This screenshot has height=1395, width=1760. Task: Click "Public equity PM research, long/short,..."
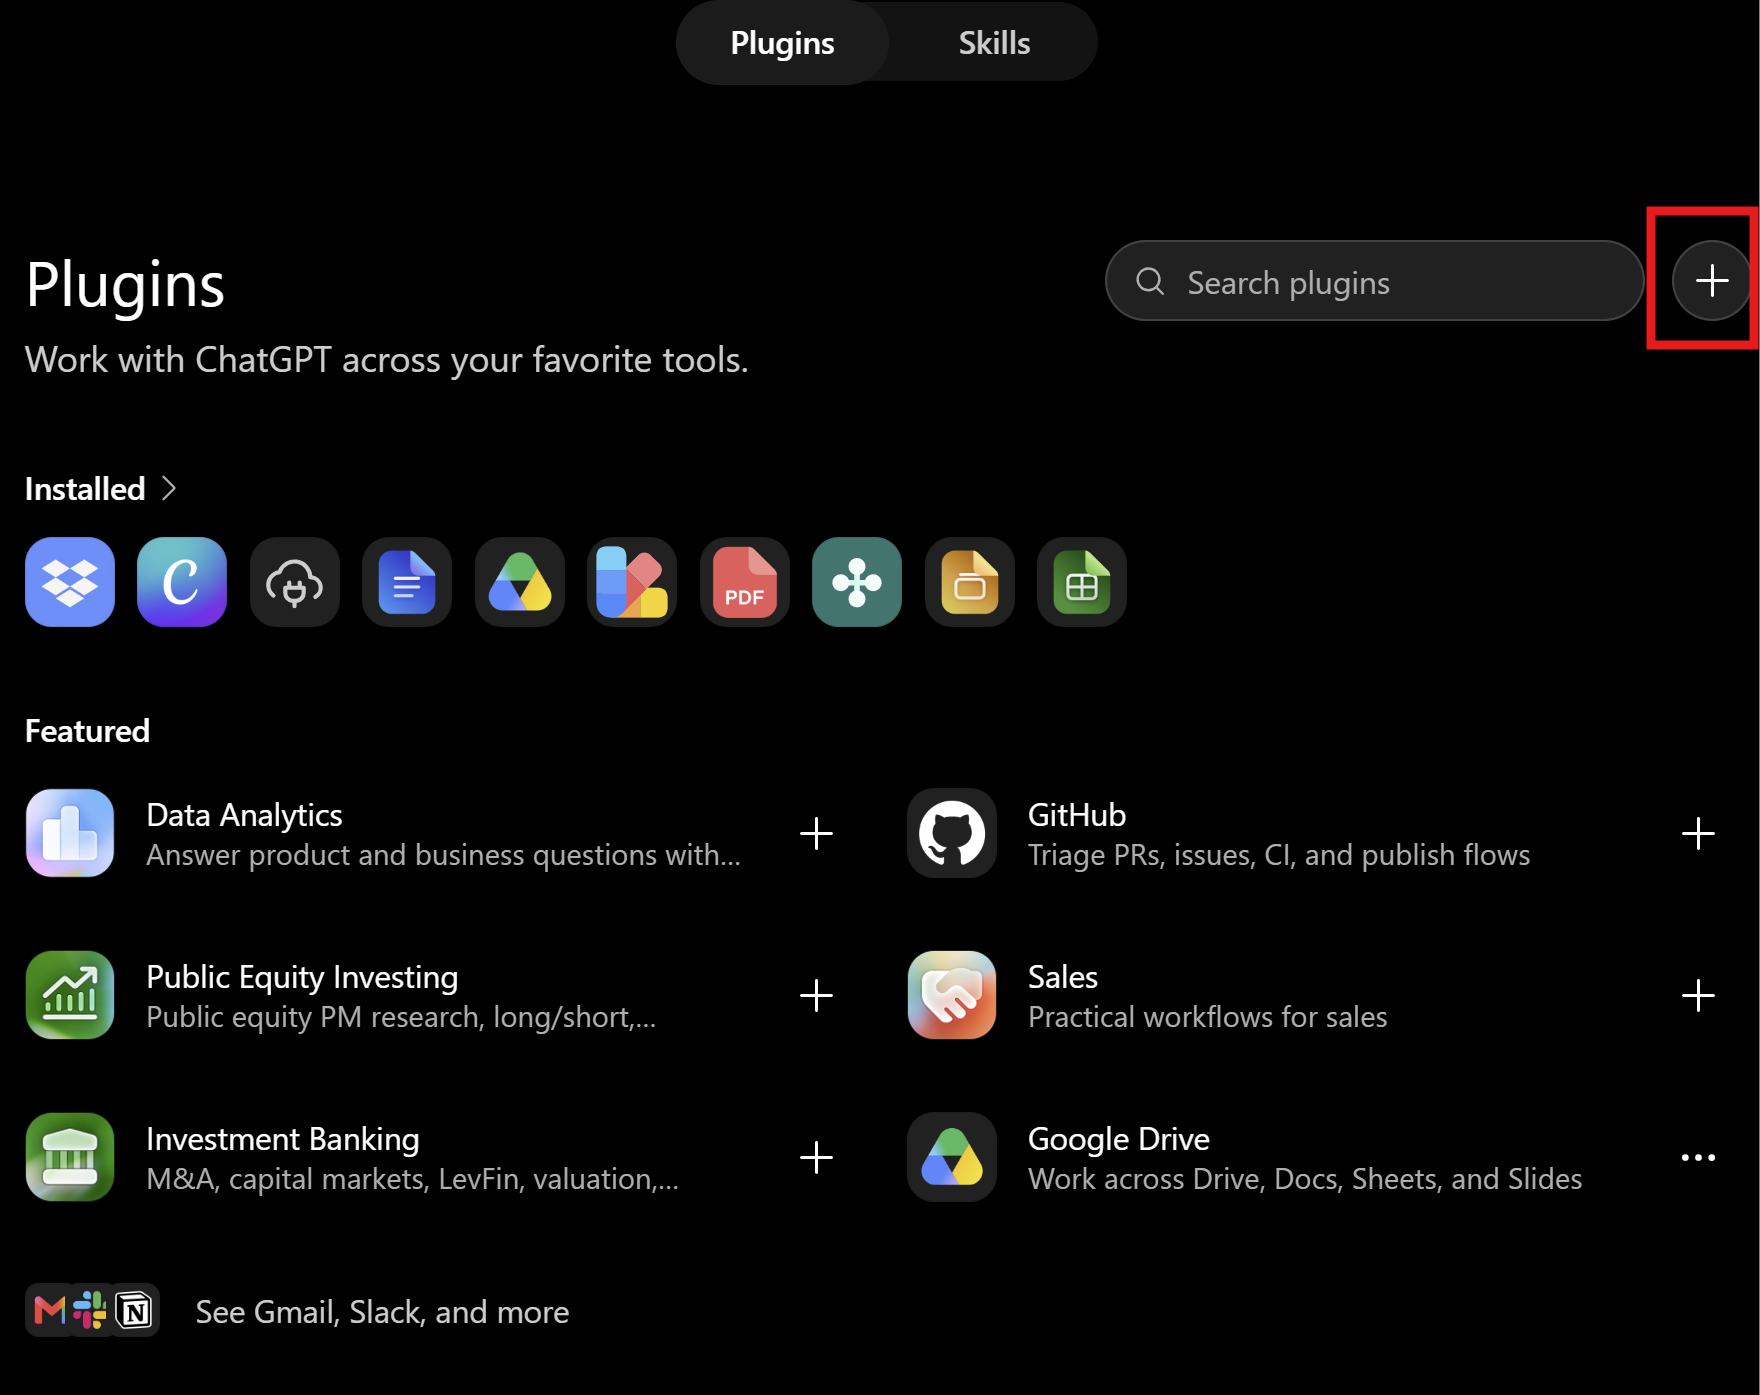[x=402, y=1017]
